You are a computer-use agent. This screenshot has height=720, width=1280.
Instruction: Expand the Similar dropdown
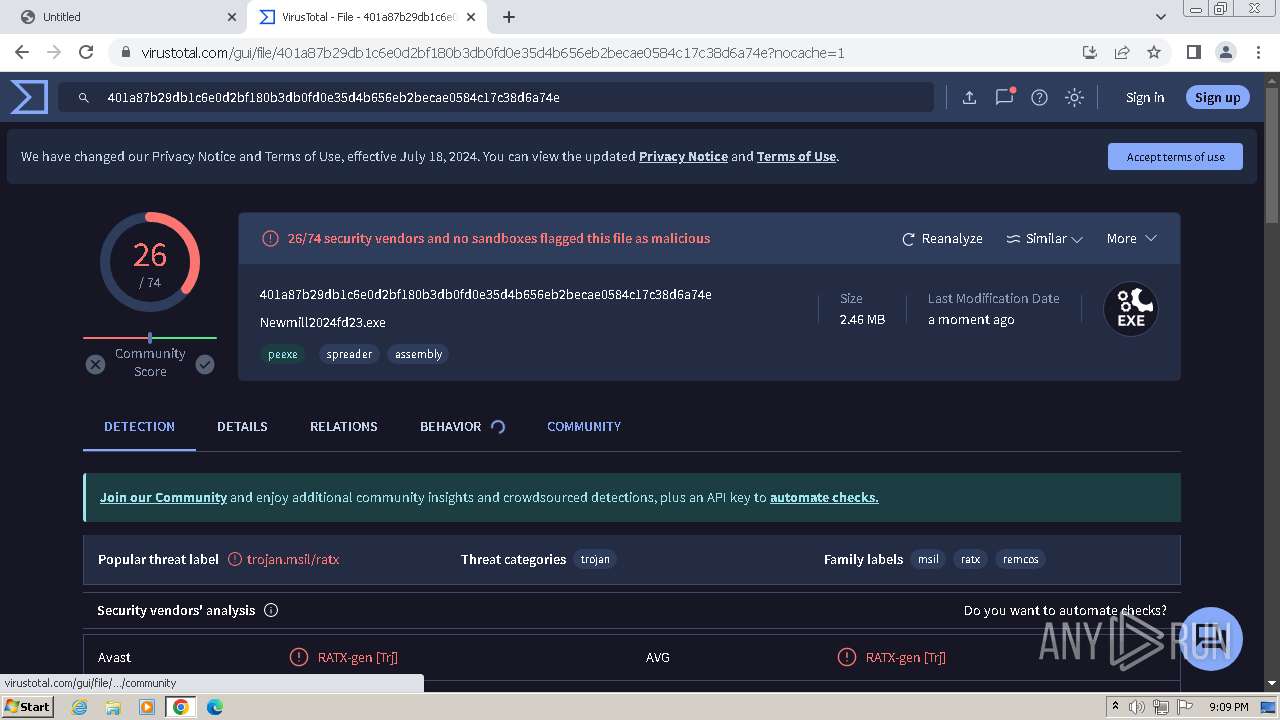1044,239
